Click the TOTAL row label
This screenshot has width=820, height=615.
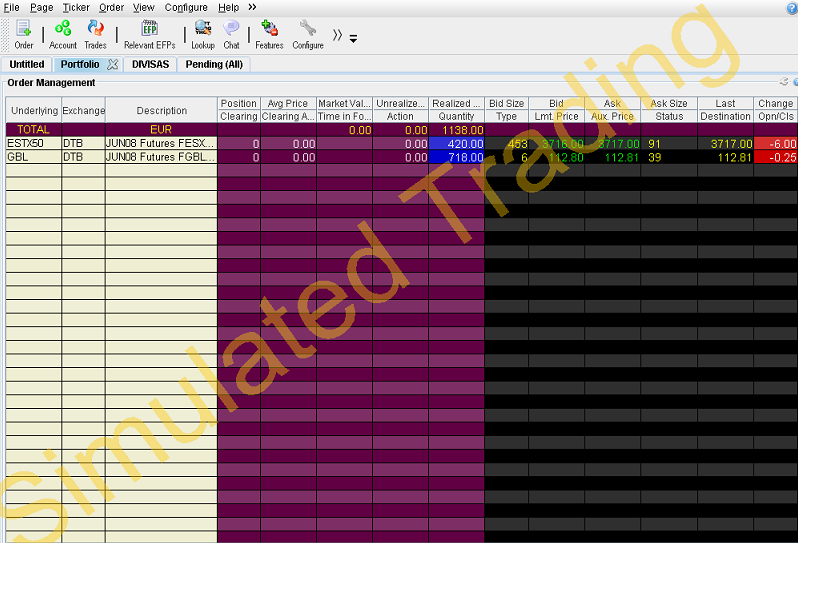click(33, 130)
